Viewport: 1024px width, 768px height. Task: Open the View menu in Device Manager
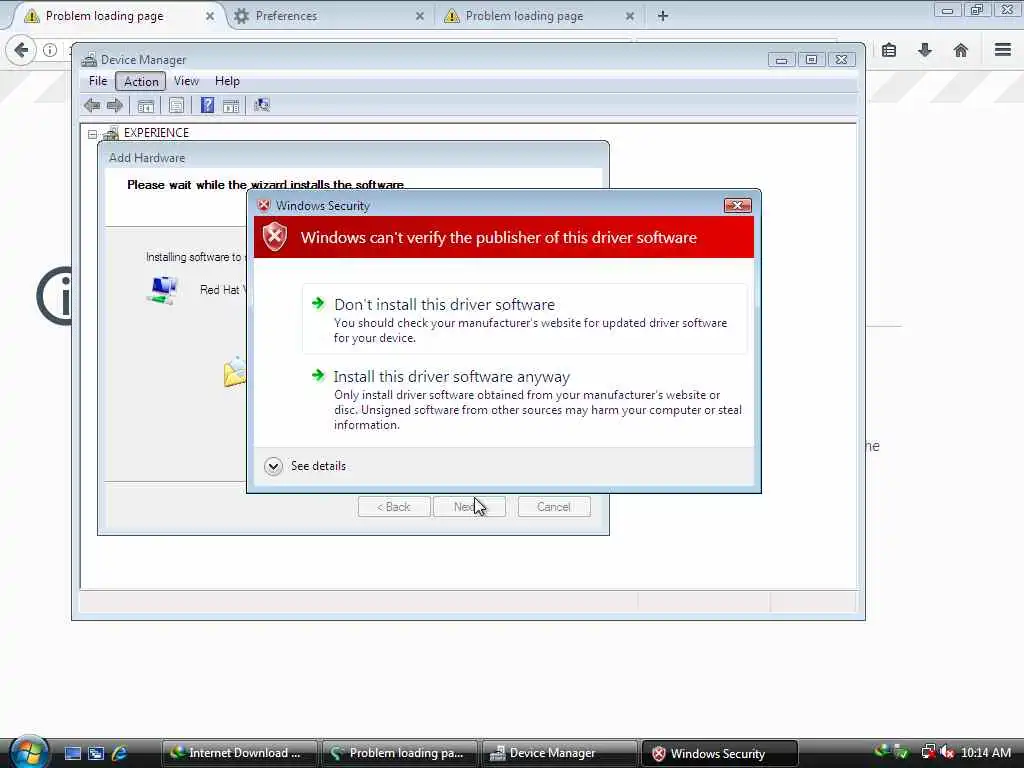pos(186,81)
